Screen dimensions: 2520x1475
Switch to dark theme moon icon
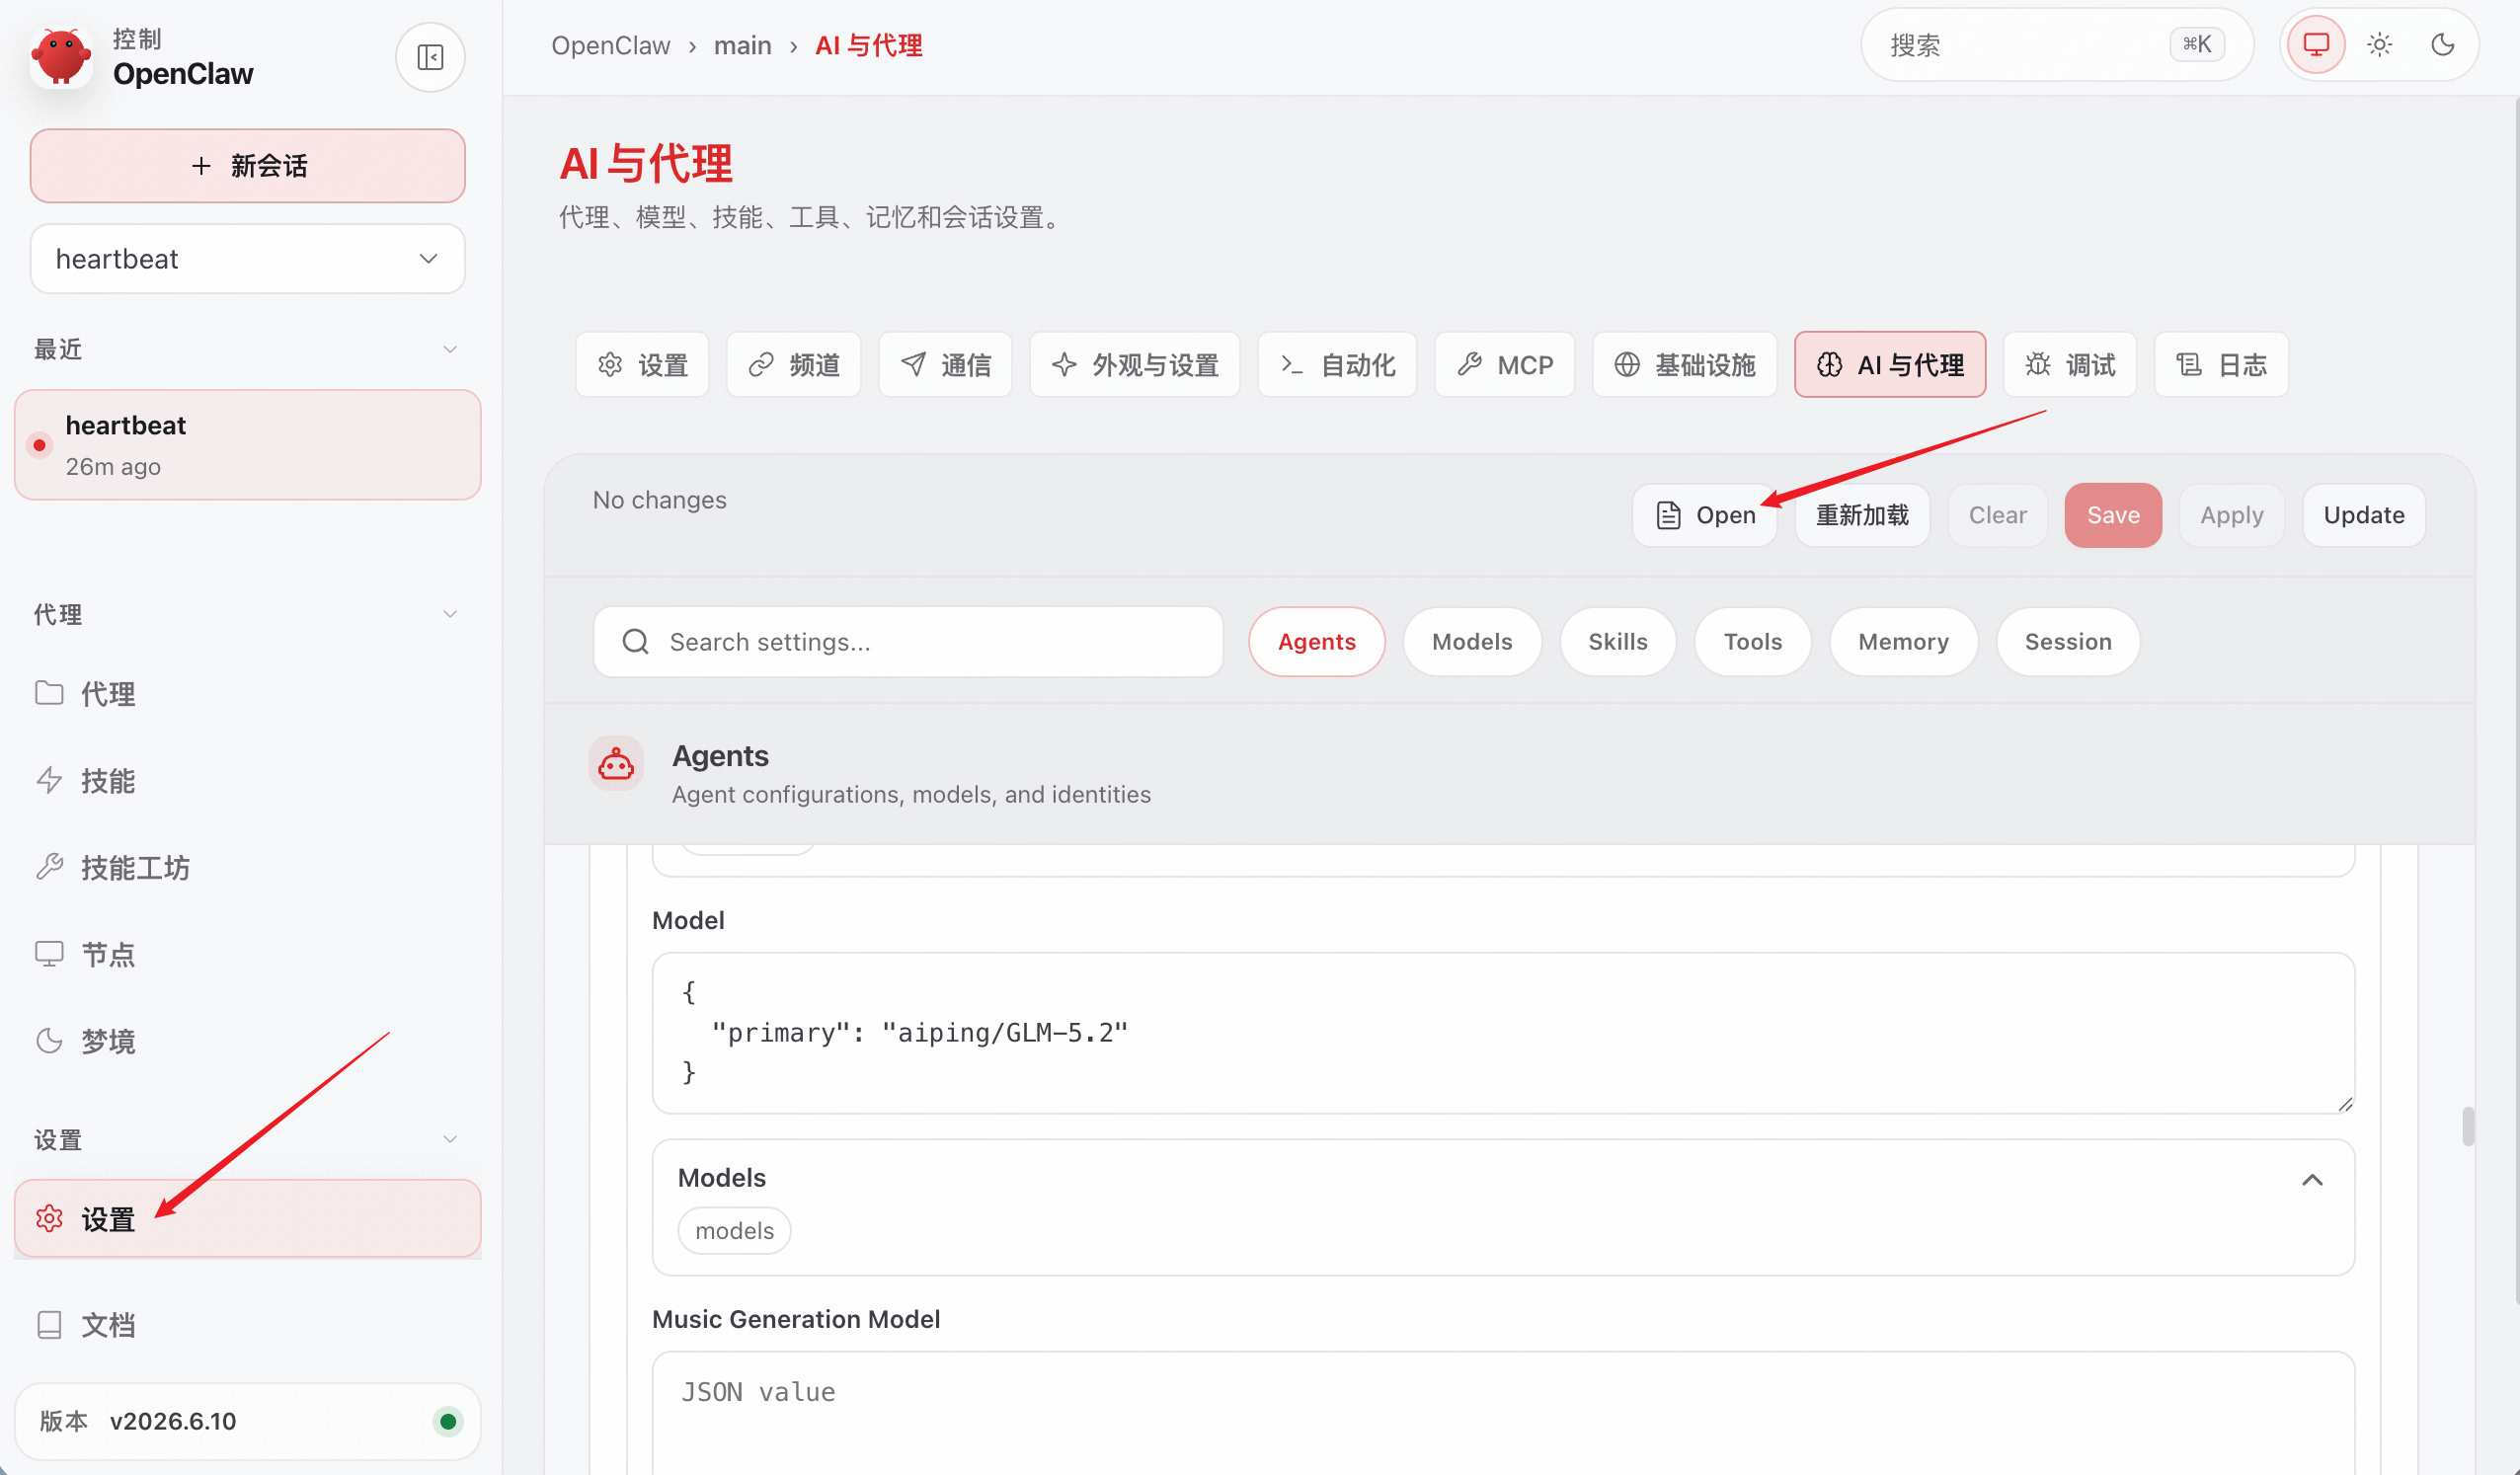[2442, 44]
